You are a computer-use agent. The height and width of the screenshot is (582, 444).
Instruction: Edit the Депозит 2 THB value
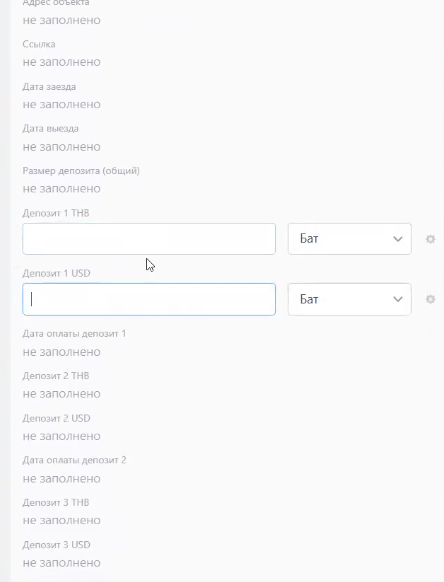click(x=62, y=393)
